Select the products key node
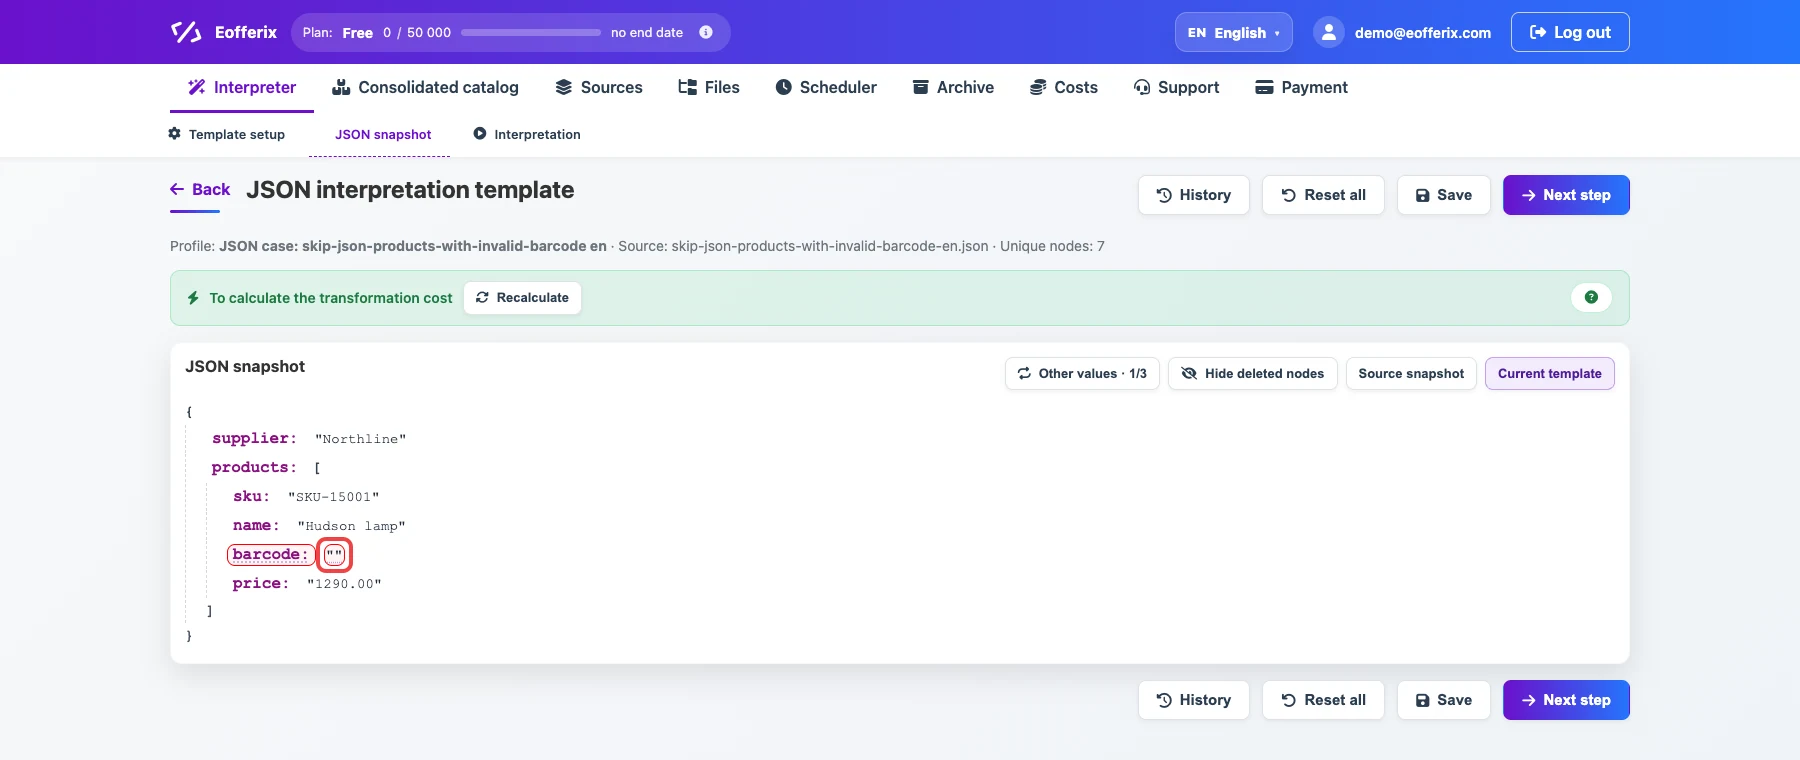The height and width of the screenshot is (760, 1800). pyautogui.click(x=254, y=467)
